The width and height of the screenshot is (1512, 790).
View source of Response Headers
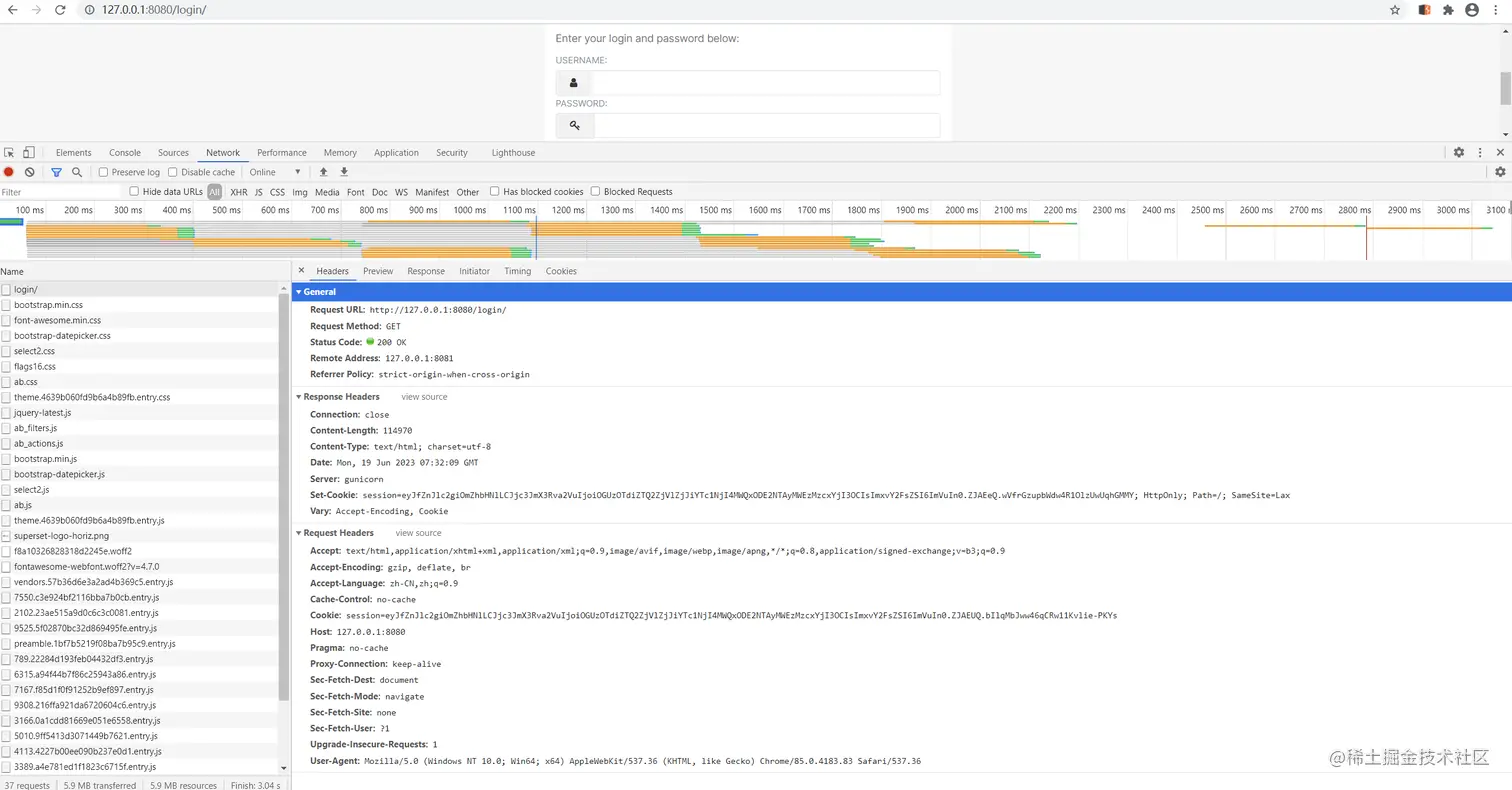click(425, 397)
